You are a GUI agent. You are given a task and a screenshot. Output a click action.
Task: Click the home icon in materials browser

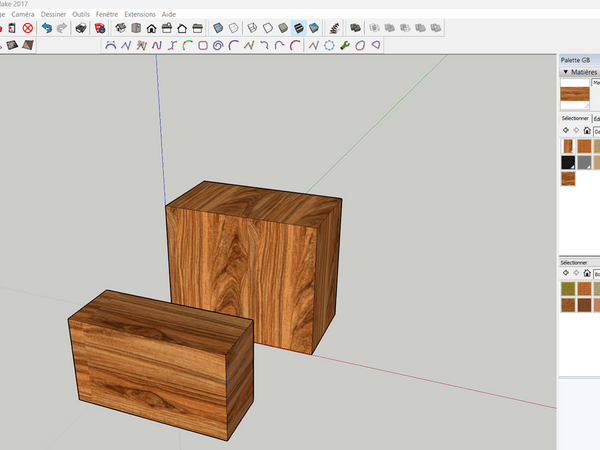[x=588, y=130]
